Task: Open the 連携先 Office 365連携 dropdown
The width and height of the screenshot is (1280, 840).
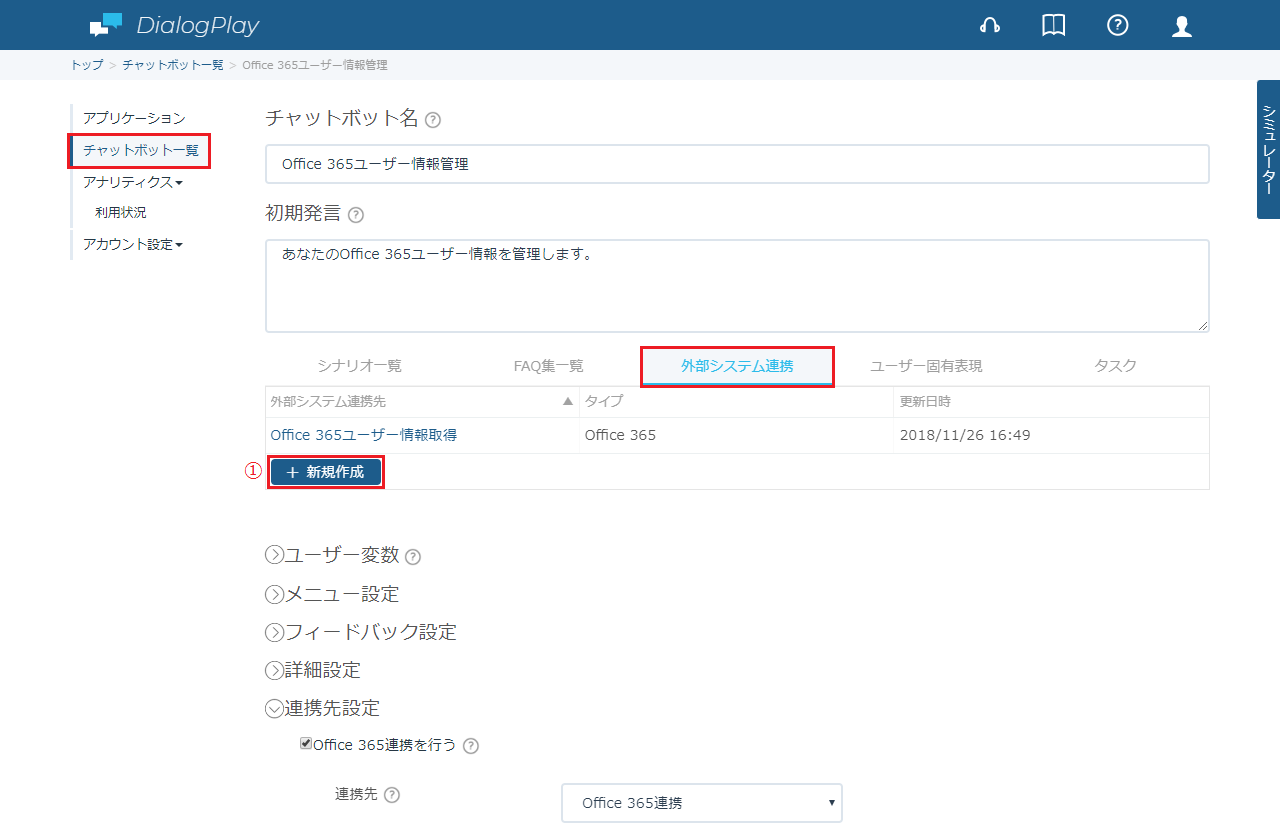Action: 702,803
